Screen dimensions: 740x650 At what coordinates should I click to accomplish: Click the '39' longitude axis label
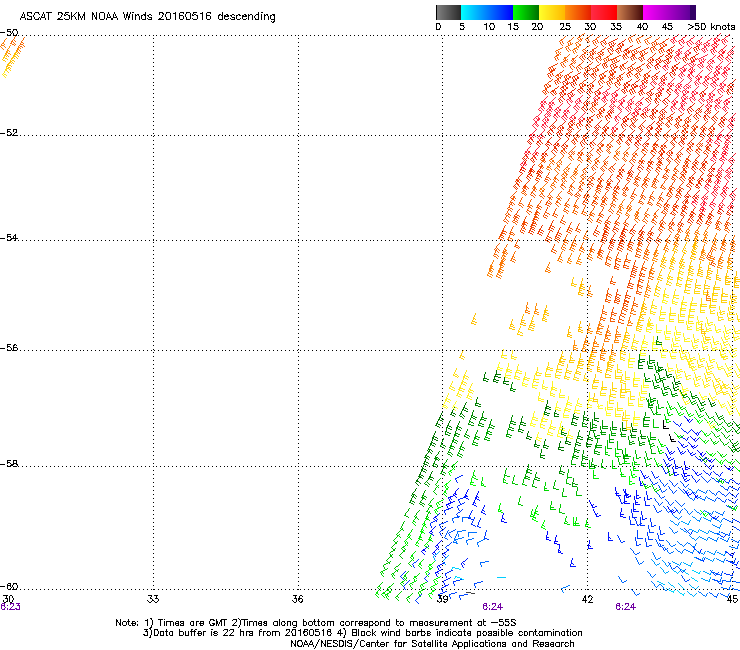click(x=442, y=599)
